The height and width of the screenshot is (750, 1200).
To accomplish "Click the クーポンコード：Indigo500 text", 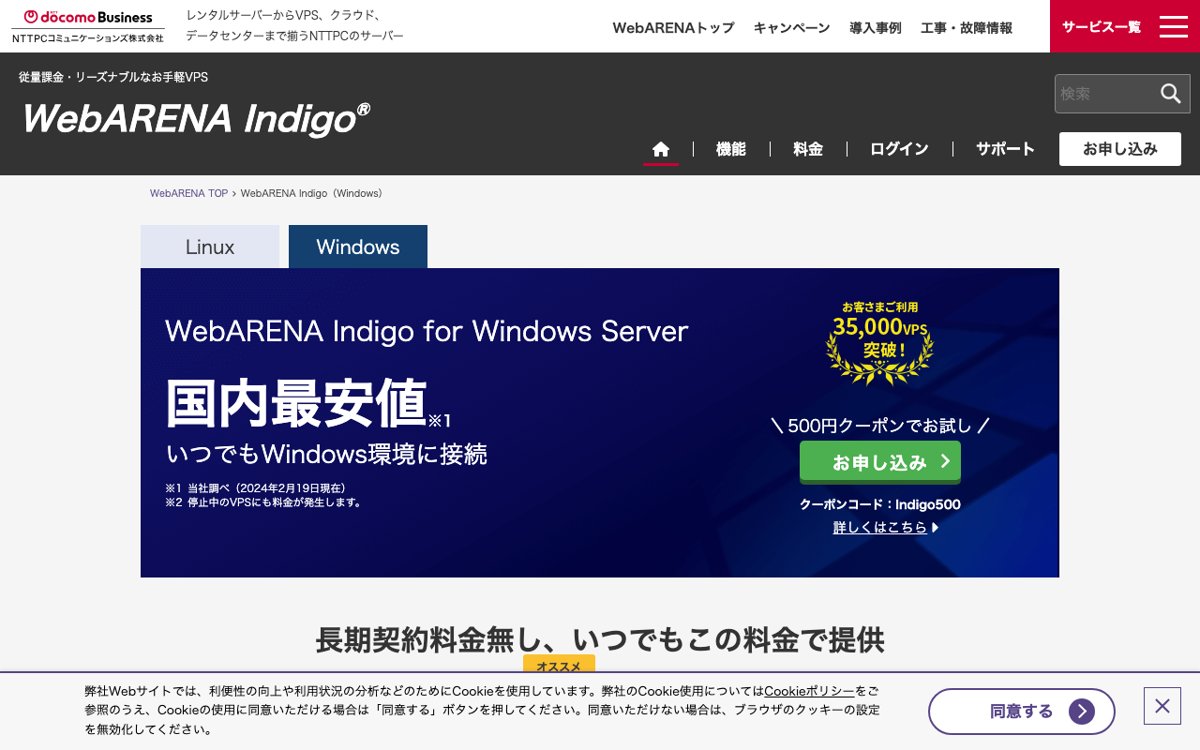I will click(x=880, y=504).
